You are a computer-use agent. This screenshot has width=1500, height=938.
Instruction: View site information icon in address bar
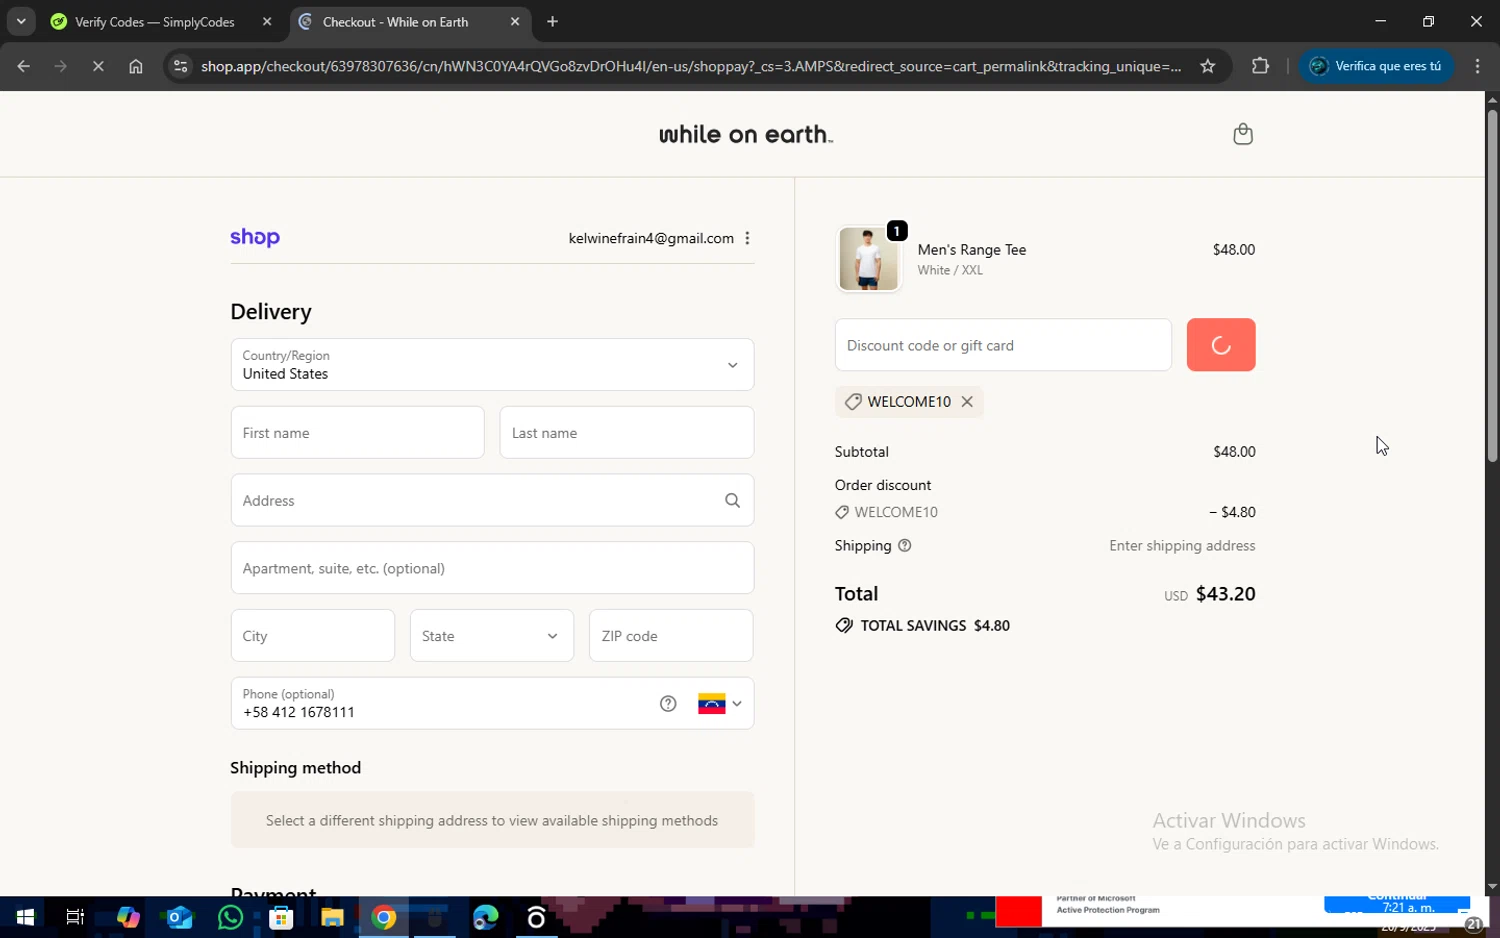pyautogui.click(x=180, y=66)
